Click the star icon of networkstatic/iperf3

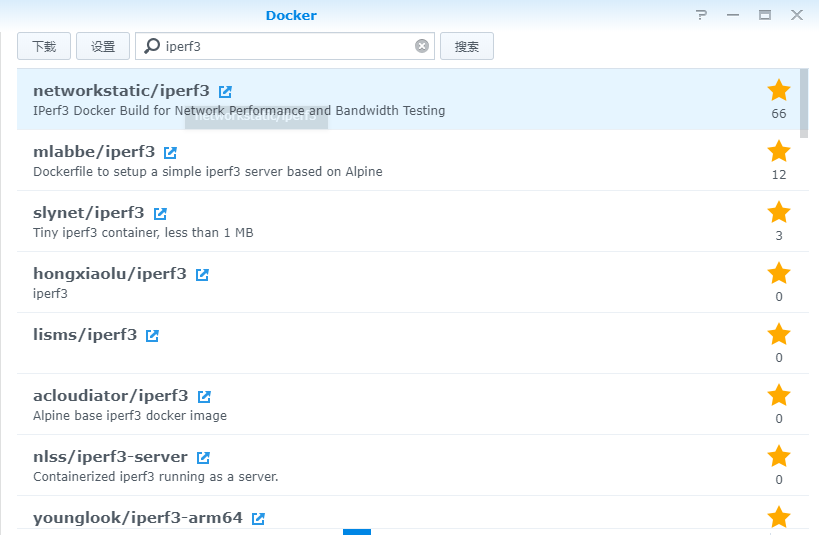[779, 90]
